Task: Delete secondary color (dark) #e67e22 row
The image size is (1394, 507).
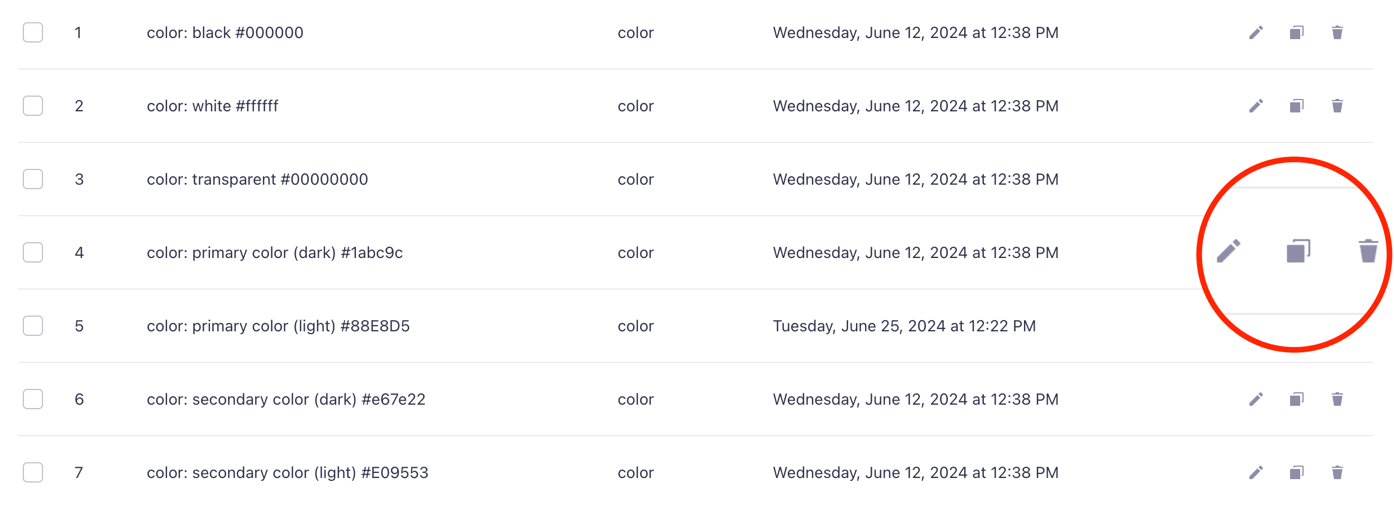Action: point(1337,399)
